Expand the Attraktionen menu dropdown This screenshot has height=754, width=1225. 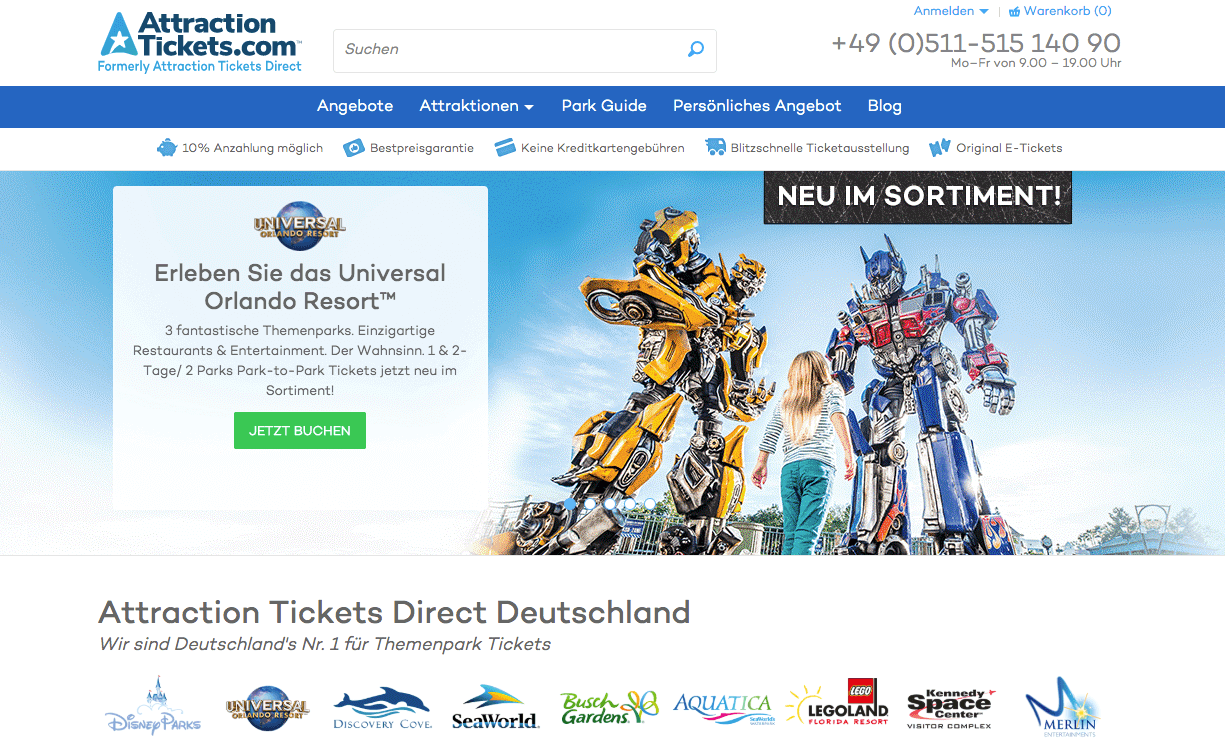476,106
